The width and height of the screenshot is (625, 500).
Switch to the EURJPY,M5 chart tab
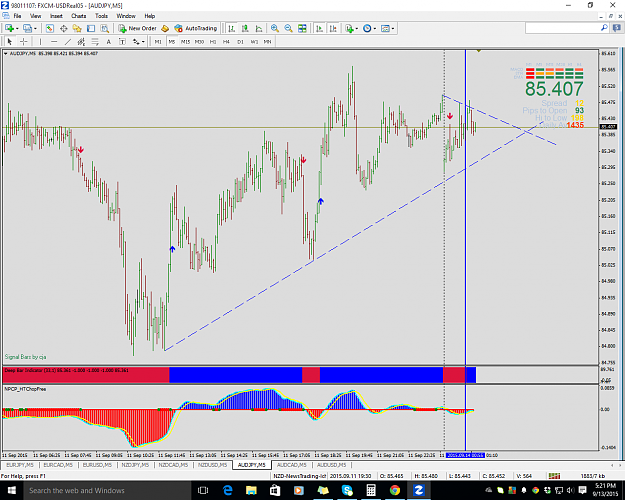pos(20,465)
